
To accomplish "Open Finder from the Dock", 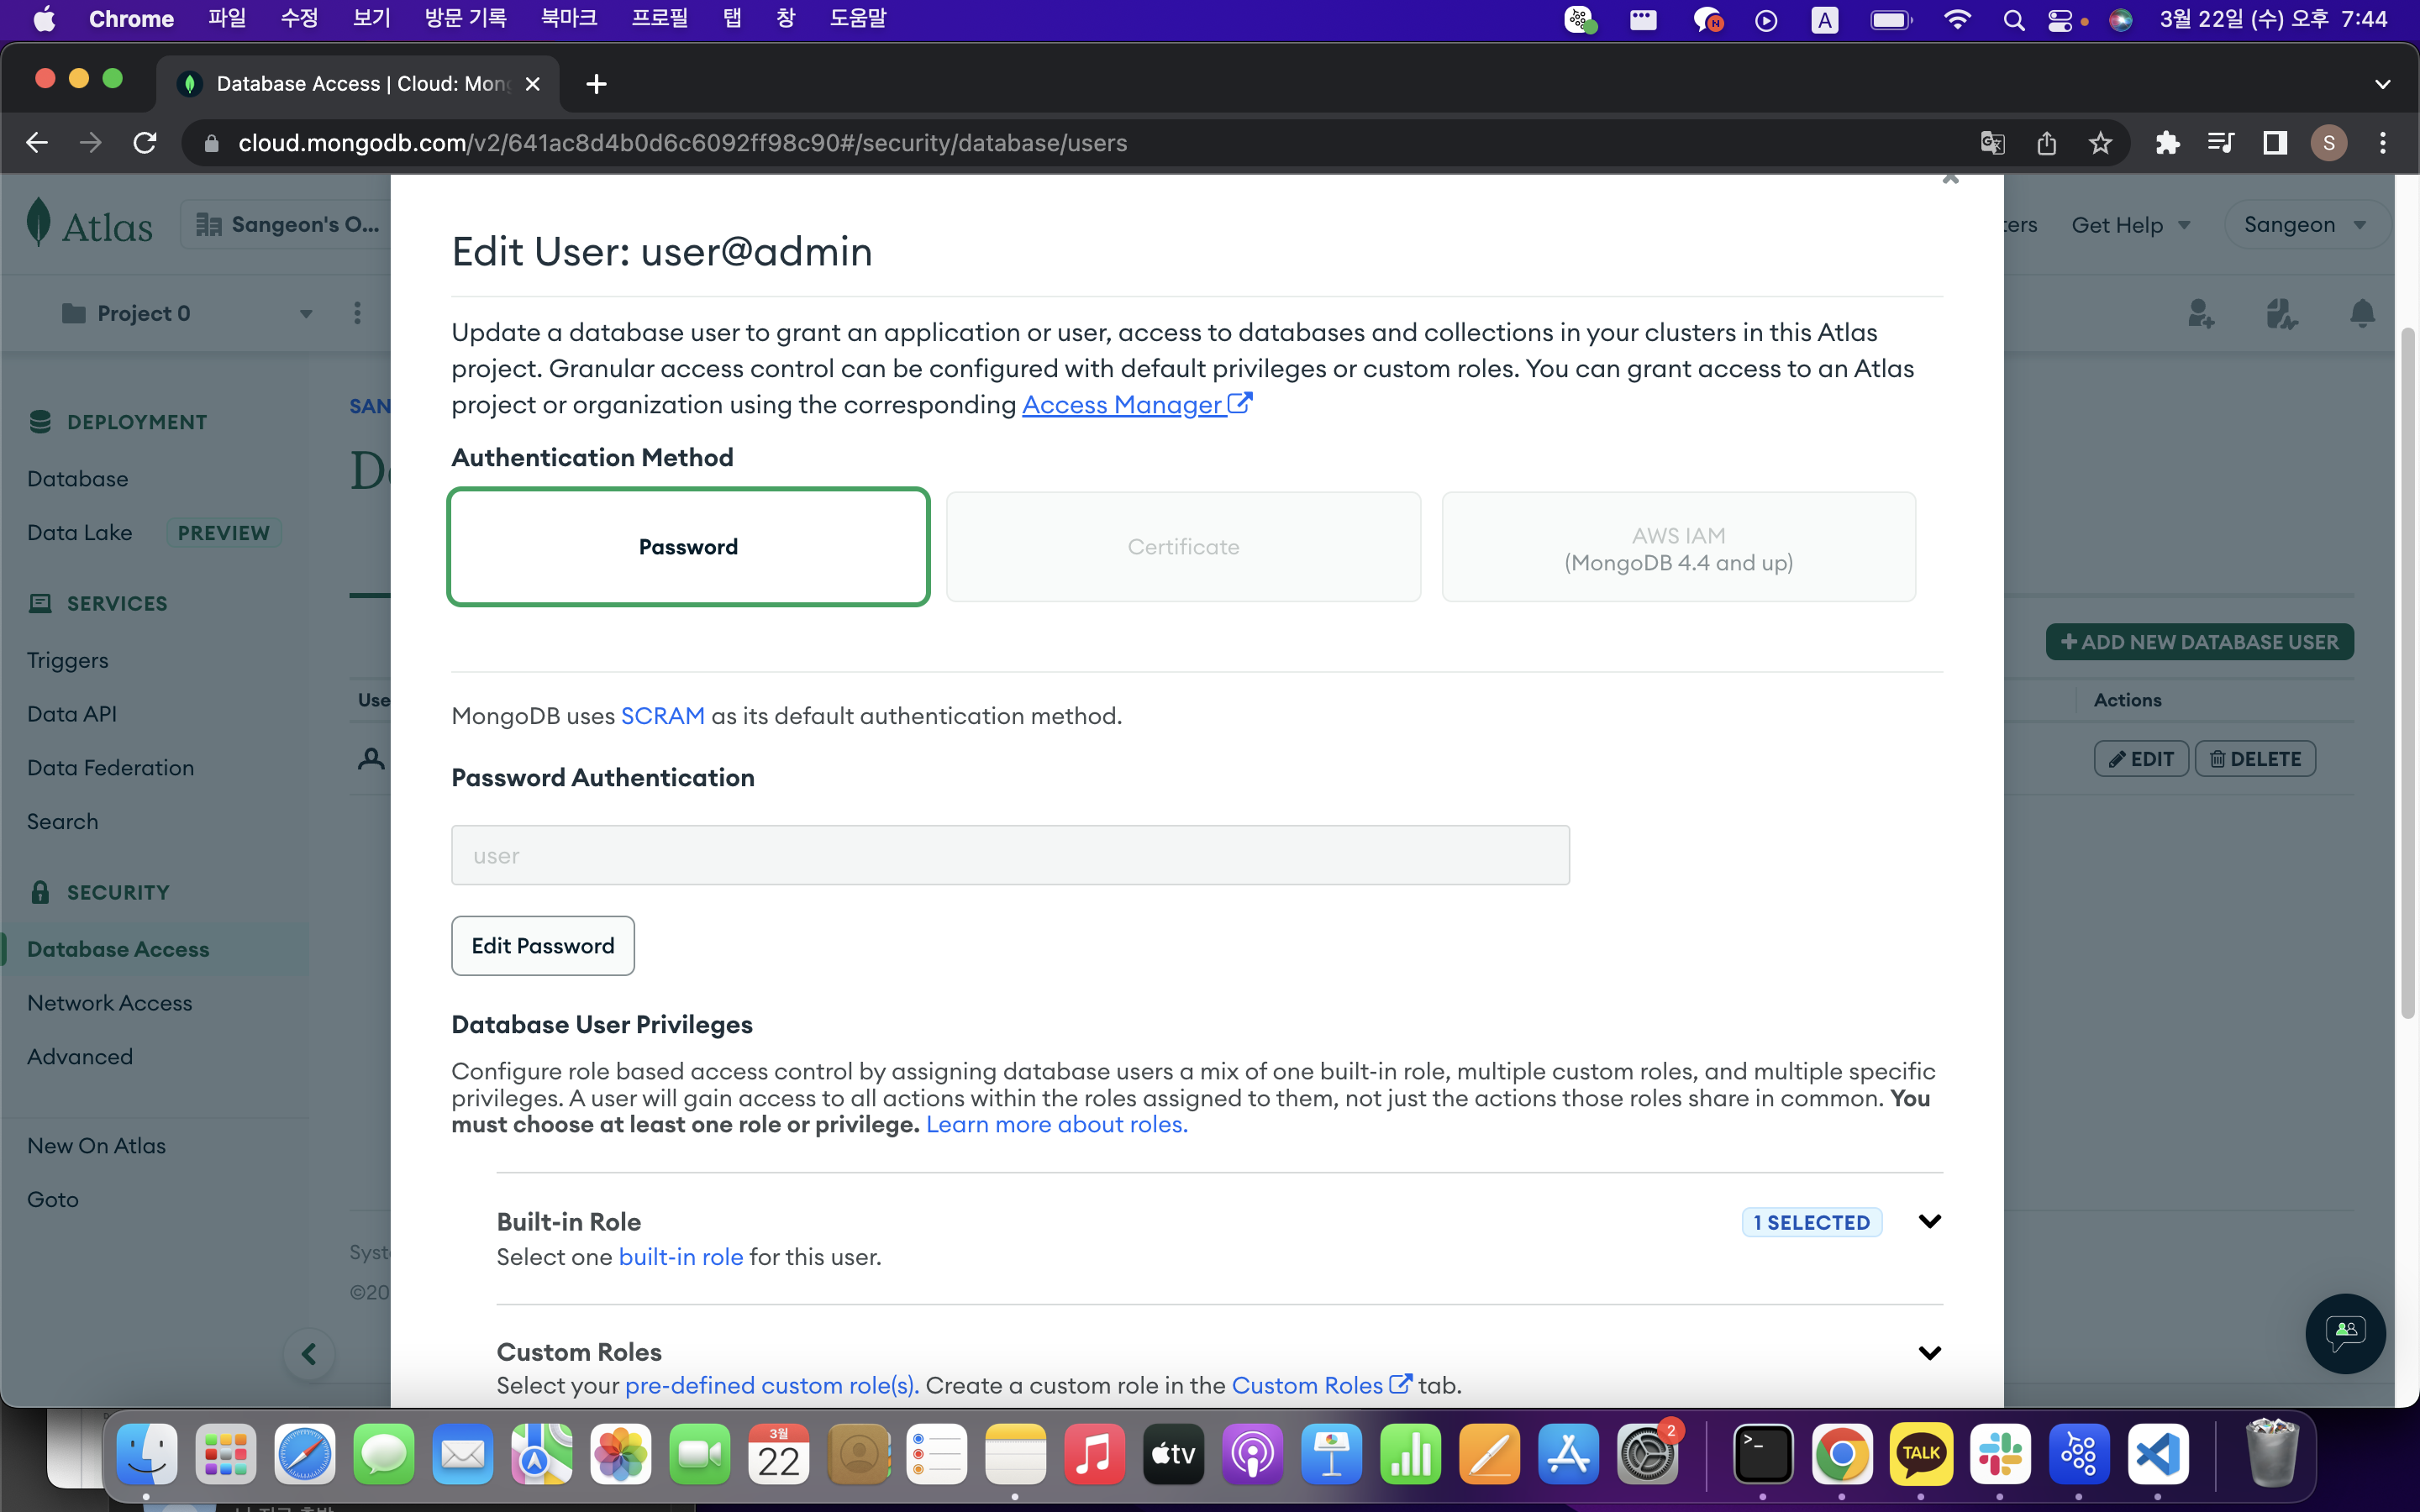I will pyautogui.click(x=147, y=1453).
